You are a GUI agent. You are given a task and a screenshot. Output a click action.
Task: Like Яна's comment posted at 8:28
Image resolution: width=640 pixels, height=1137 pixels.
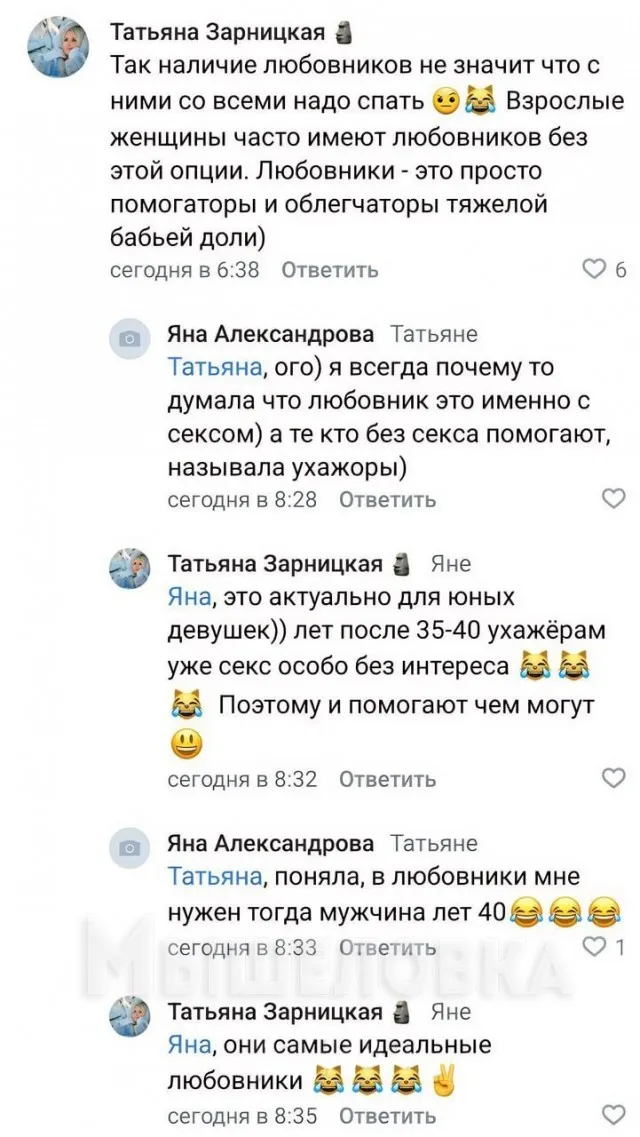612,498
